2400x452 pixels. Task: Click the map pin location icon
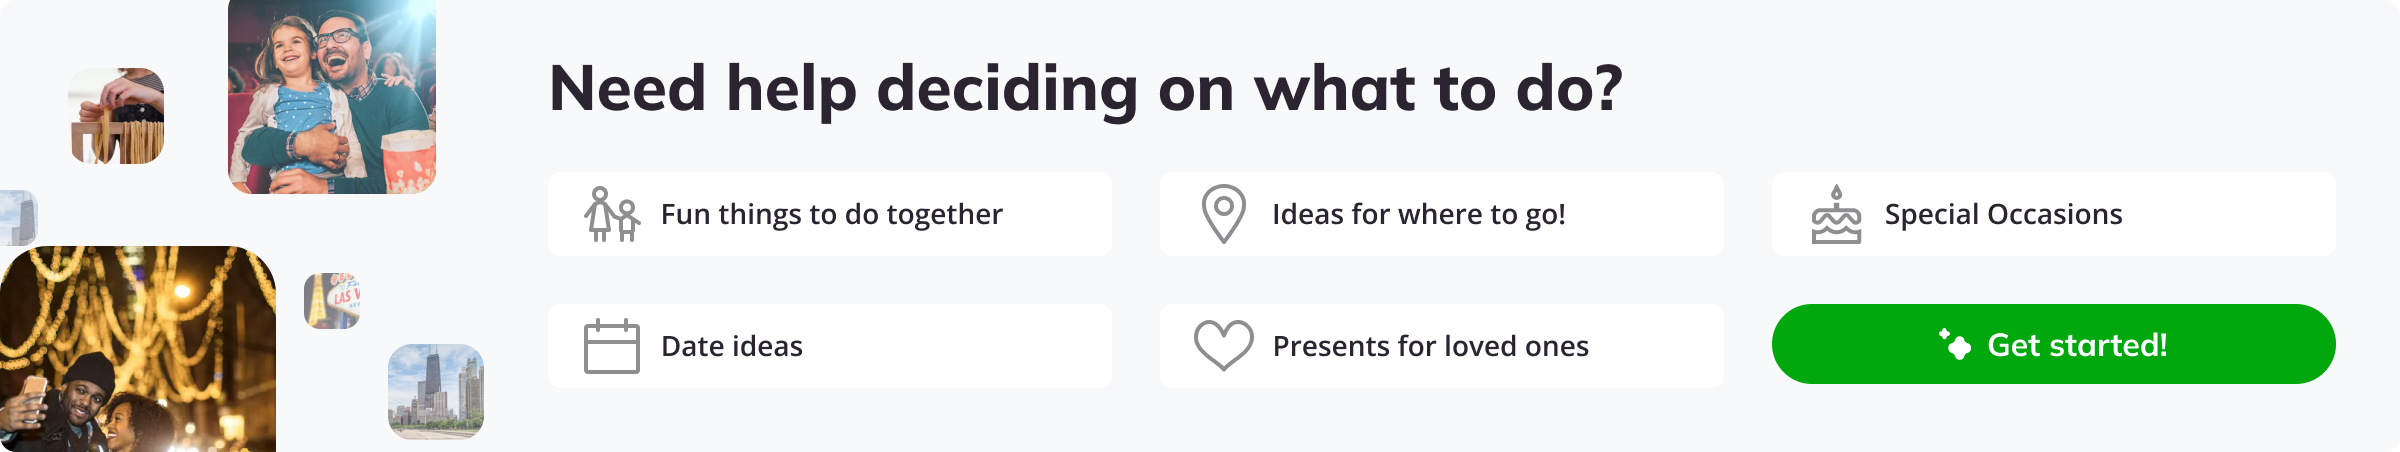(1223, 214)
